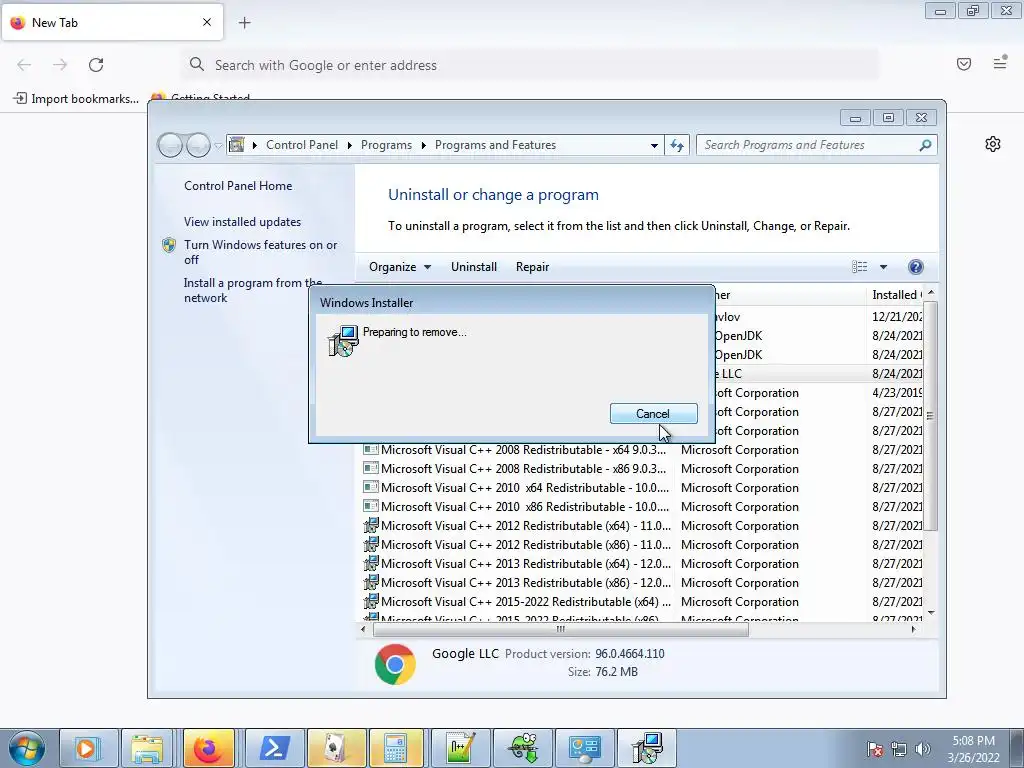Expand the arrow after Control Panel breadcrumb
The height and width of the screenshot is (768, 1024).
(x=349, y=145)
